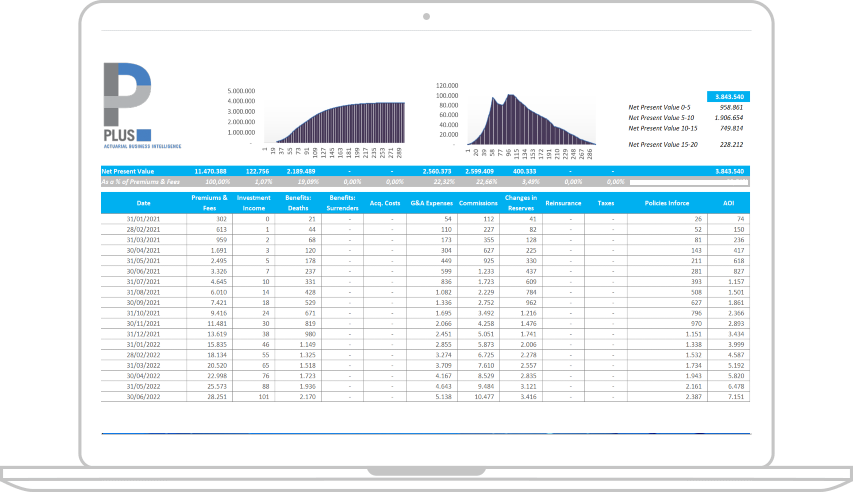853x492 pixels.
Task: Select the 'Net Present Value' row label
Action: click(x=128, y=171)
